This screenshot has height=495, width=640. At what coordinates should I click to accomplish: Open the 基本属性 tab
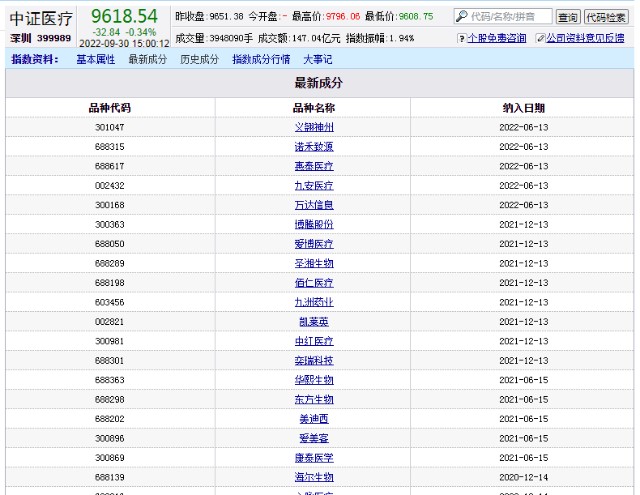[x=95, y=60]
